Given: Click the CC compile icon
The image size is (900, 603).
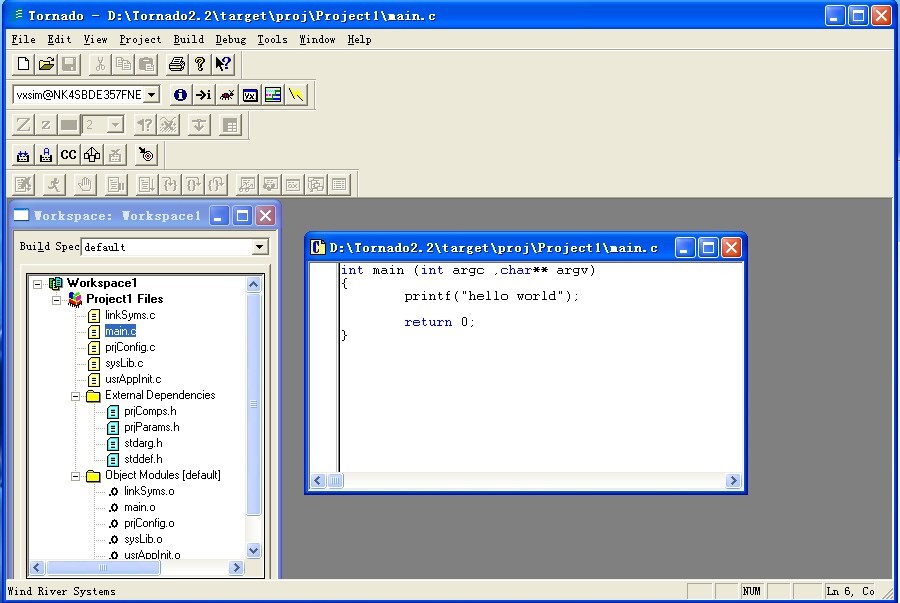Looking at the screenshot, I should [69, 154].
